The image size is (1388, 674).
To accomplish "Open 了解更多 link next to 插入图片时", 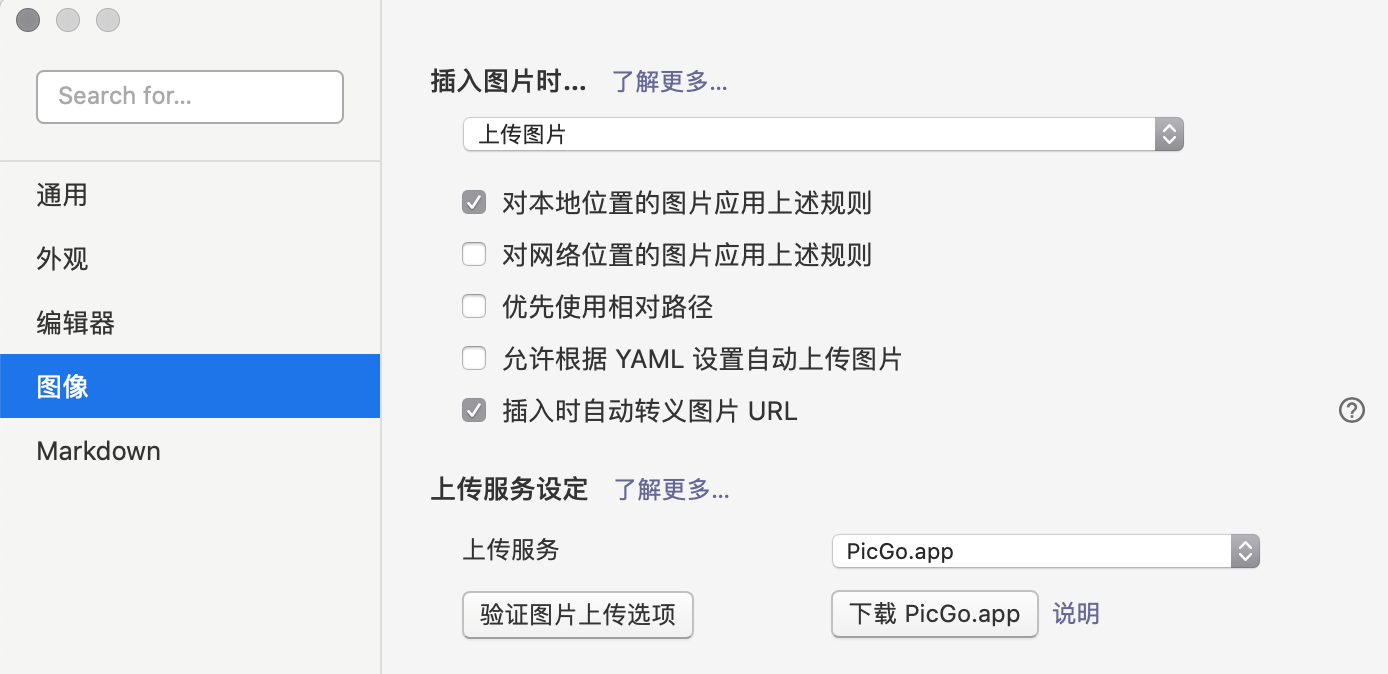I will click(670, 82).
